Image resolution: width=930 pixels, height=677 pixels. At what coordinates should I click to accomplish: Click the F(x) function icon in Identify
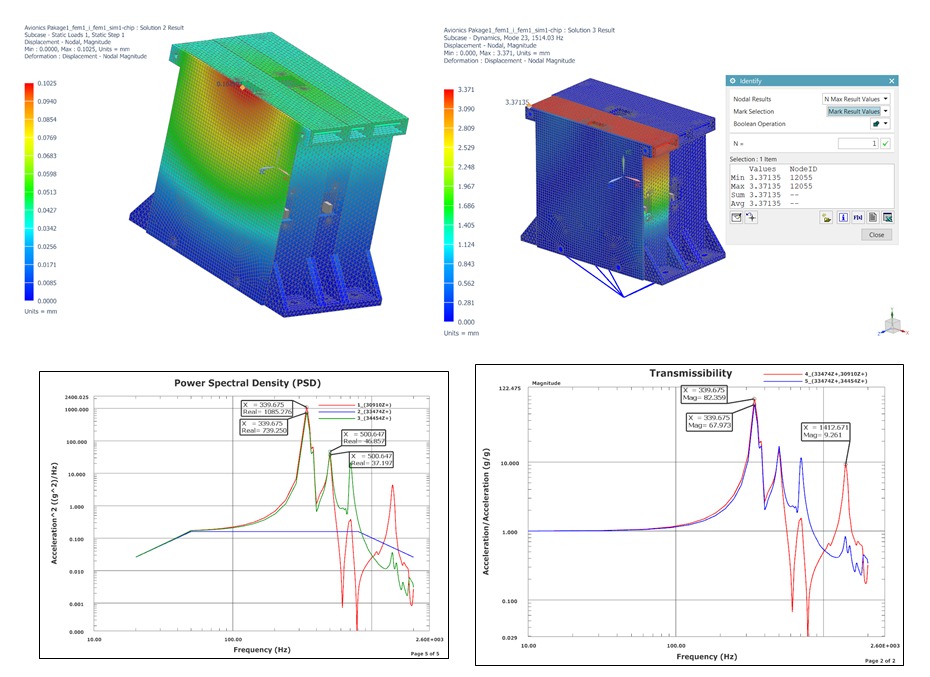(x=858, y=216)
